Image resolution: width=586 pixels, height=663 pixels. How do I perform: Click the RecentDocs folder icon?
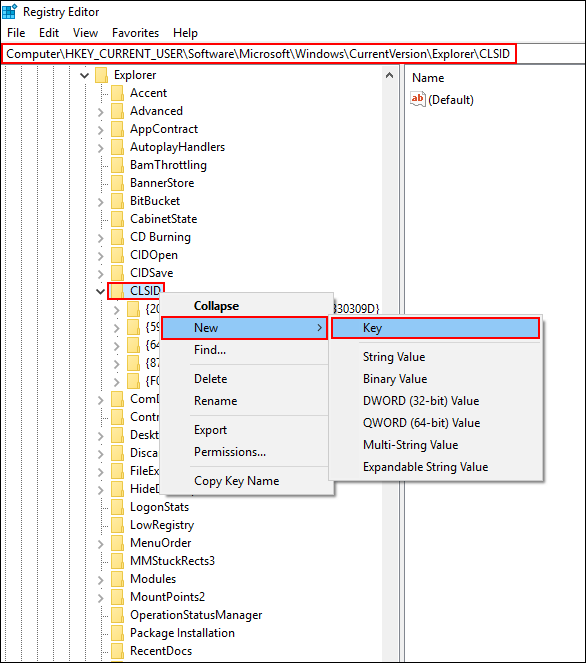pyautogui.click(x=117, y=651)
